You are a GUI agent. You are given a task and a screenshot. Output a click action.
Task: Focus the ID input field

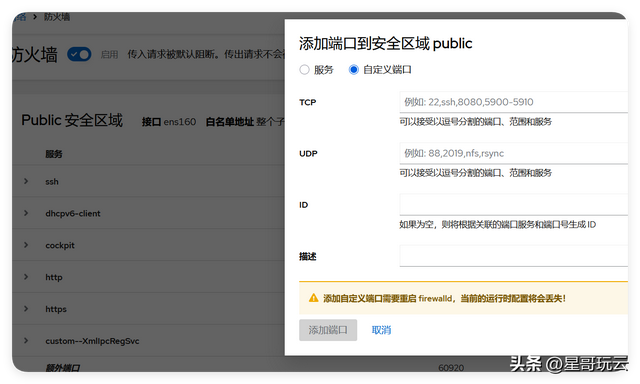pos(513,204)
